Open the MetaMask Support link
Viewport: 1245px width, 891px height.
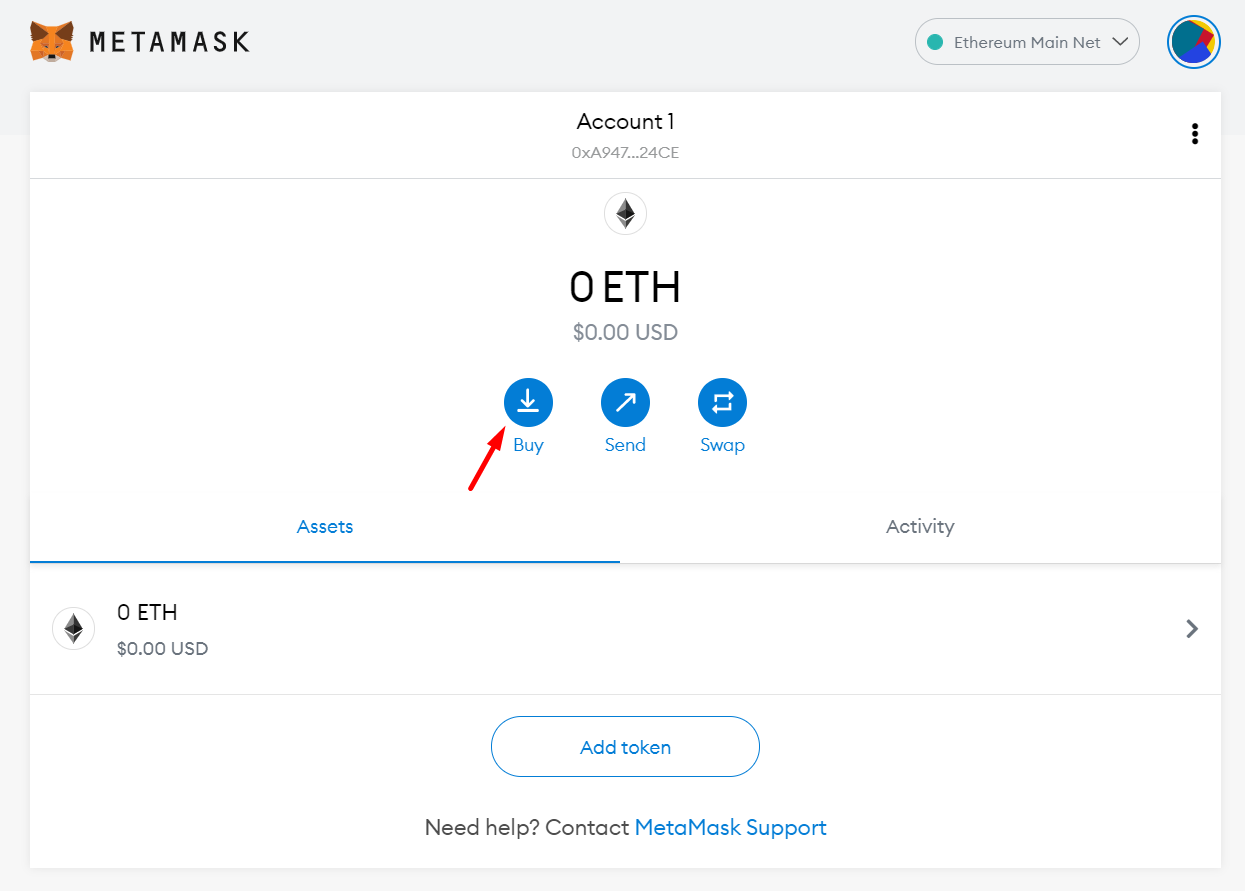tap(730, 828)
